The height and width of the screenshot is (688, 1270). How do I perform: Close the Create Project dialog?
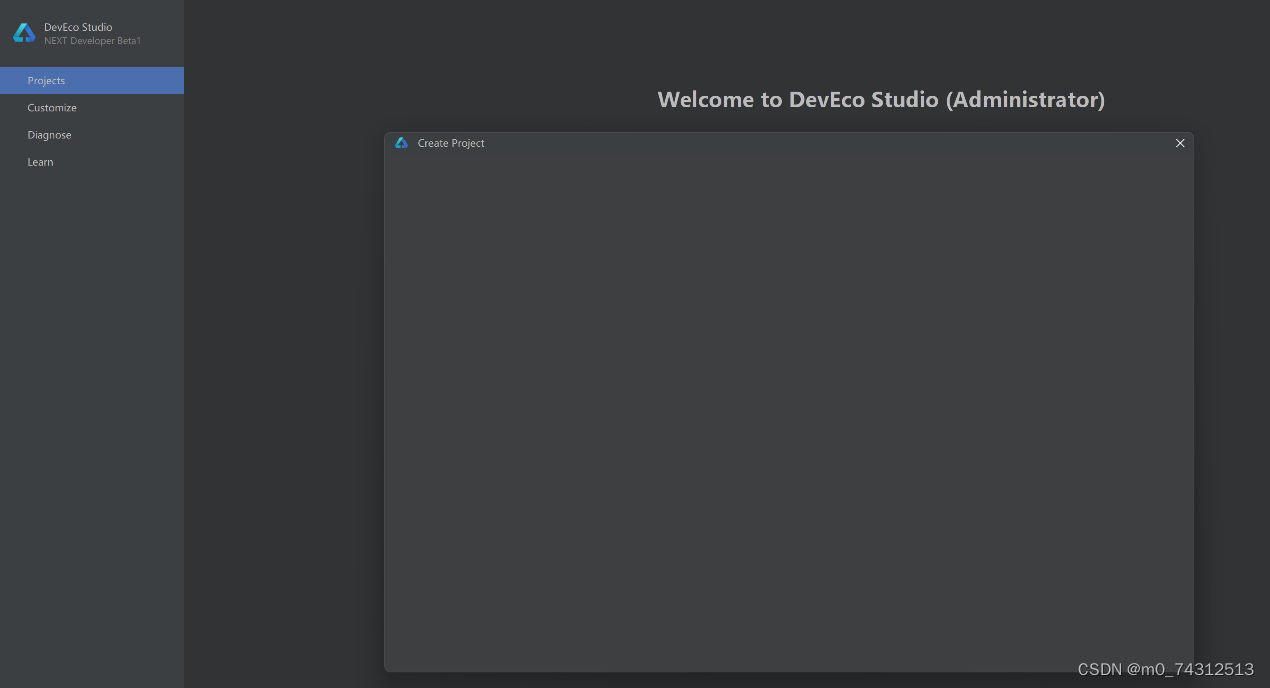coord(1180,143)
